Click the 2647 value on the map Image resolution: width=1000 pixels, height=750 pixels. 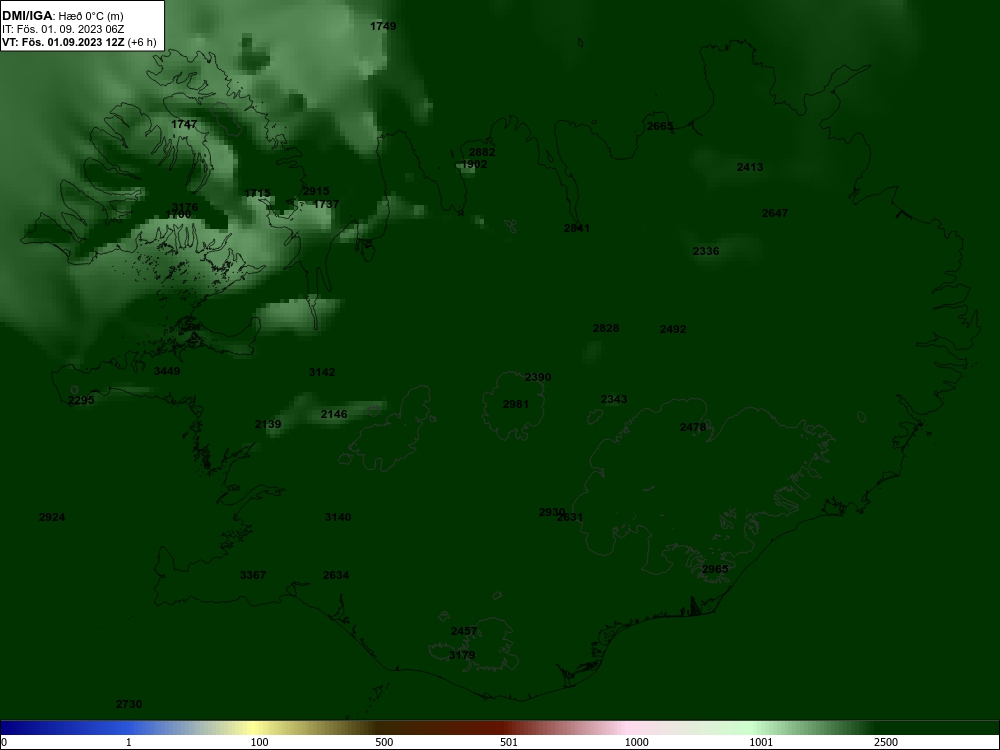coord(775,213)
